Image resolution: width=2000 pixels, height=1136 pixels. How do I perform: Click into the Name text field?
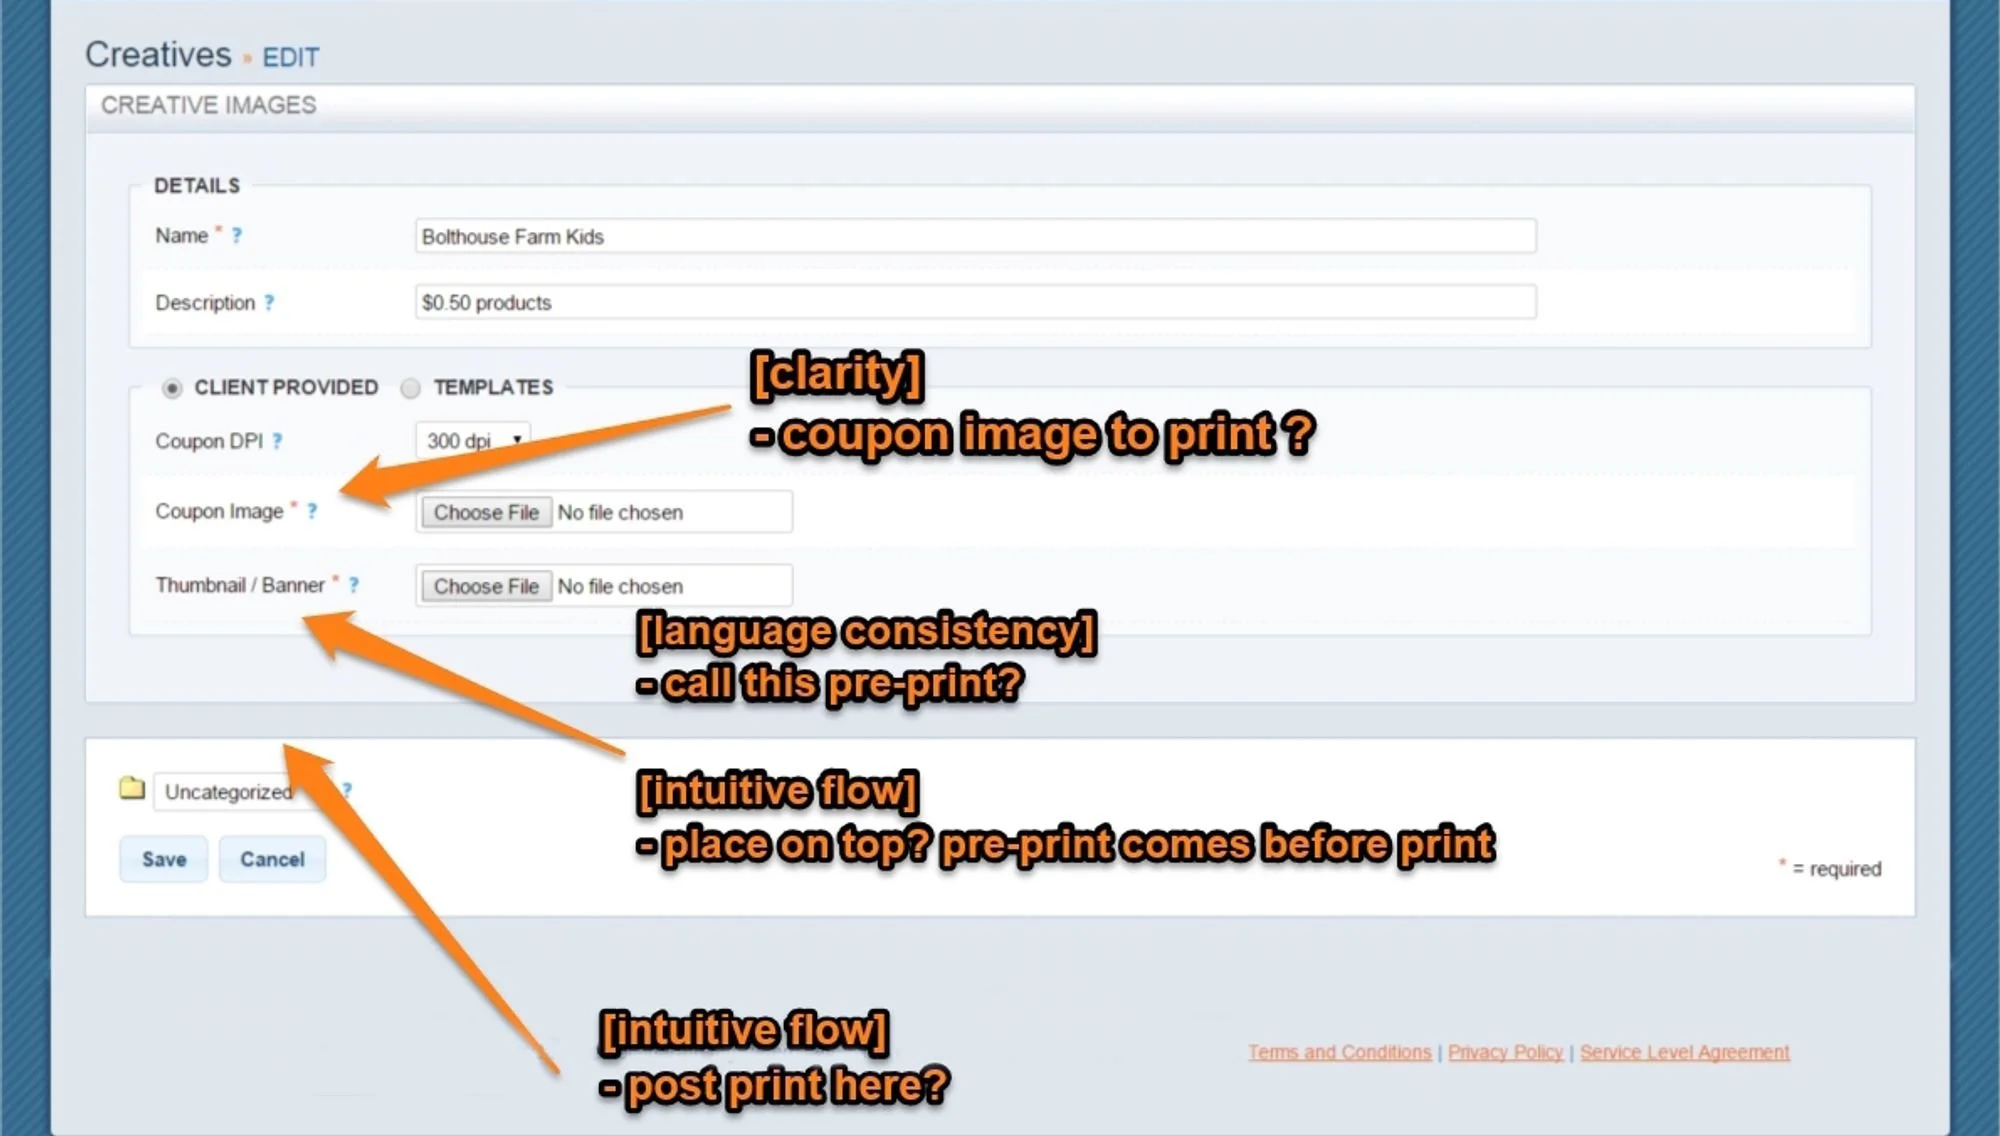(x=975, y=236)
